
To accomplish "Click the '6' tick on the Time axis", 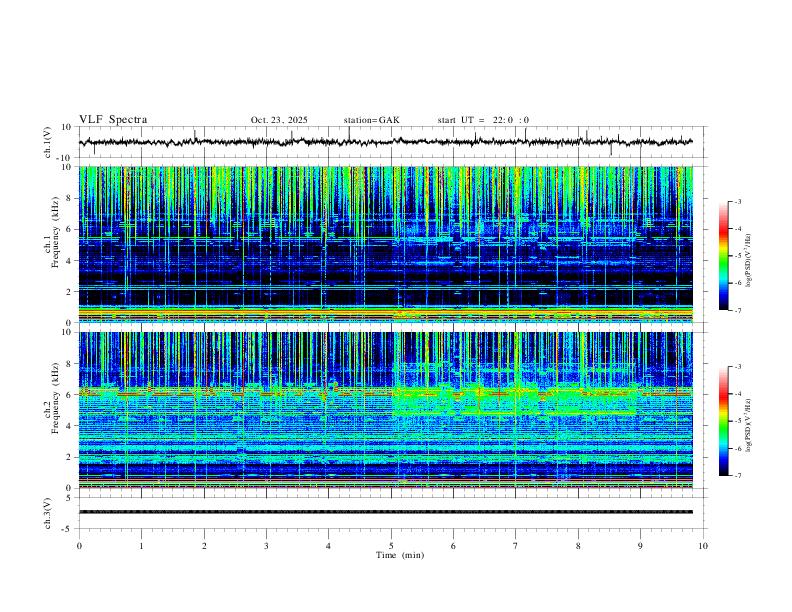I will coord(453,546).
